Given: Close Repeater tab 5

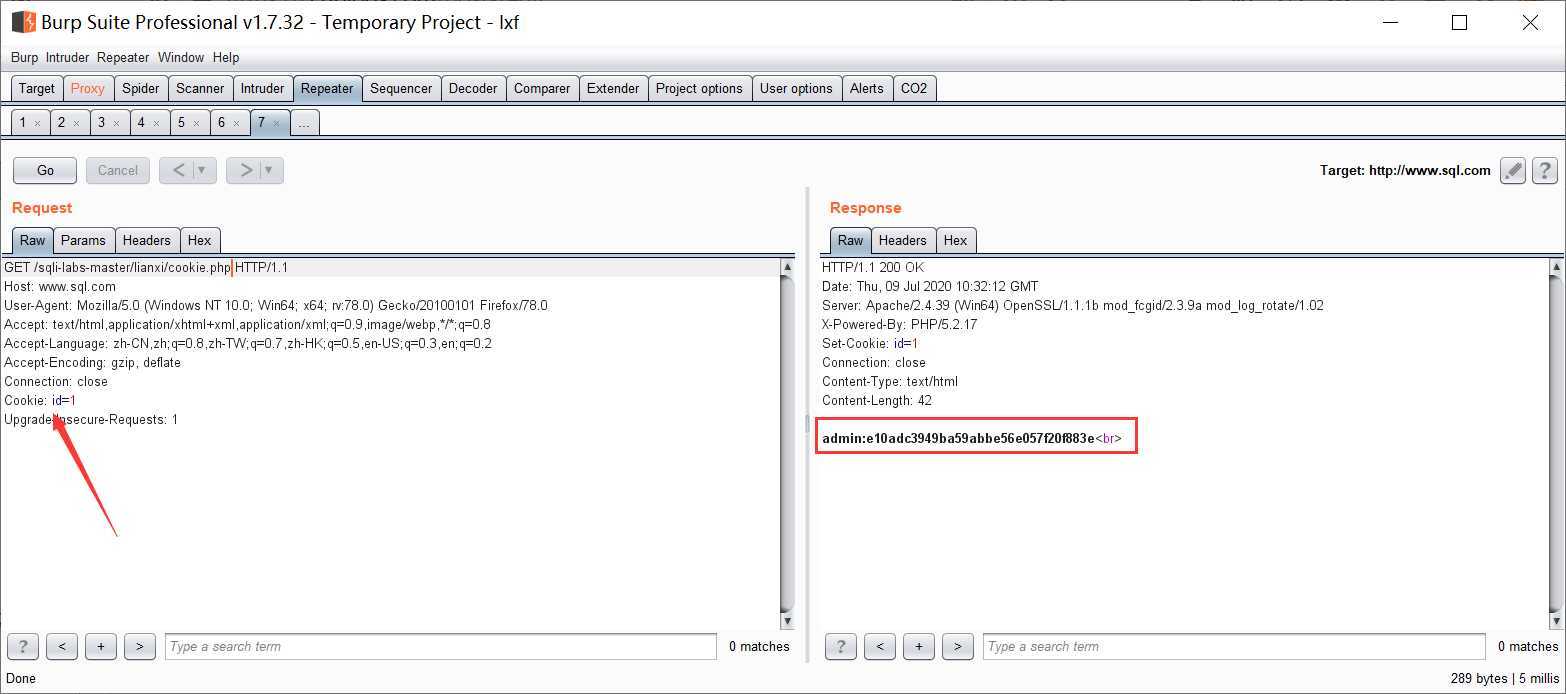Looking at the screenshot, I should coord(196,123).
